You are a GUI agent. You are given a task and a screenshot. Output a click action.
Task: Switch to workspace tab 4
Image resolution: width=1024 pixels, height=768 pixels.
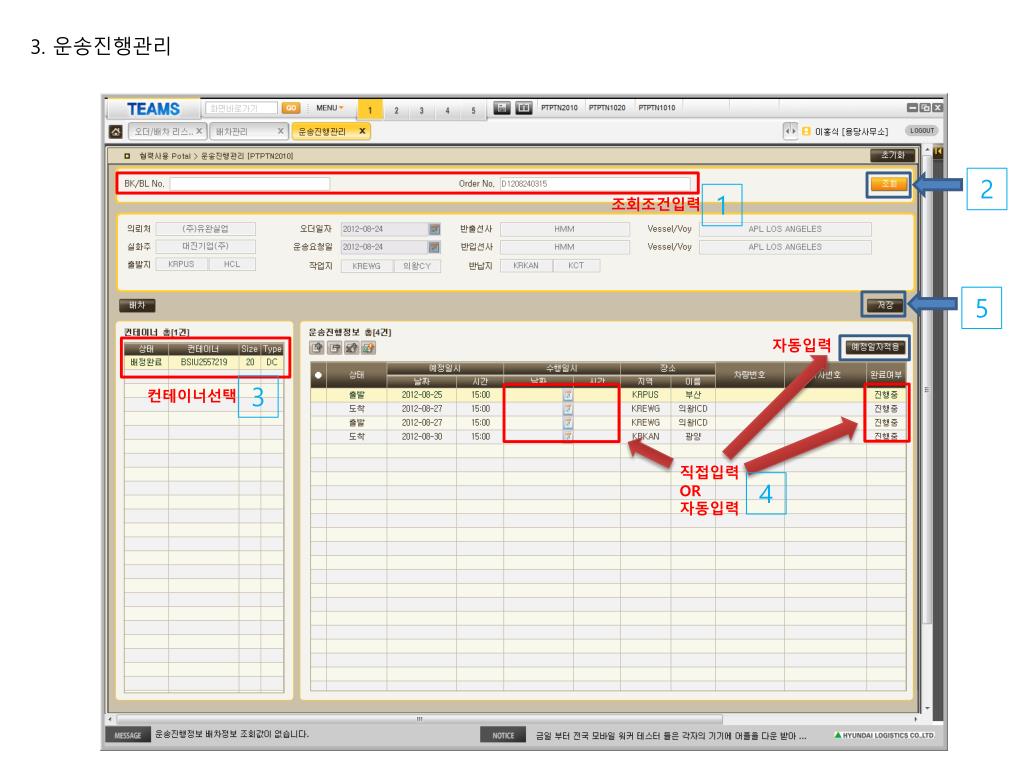pos(447,110)
